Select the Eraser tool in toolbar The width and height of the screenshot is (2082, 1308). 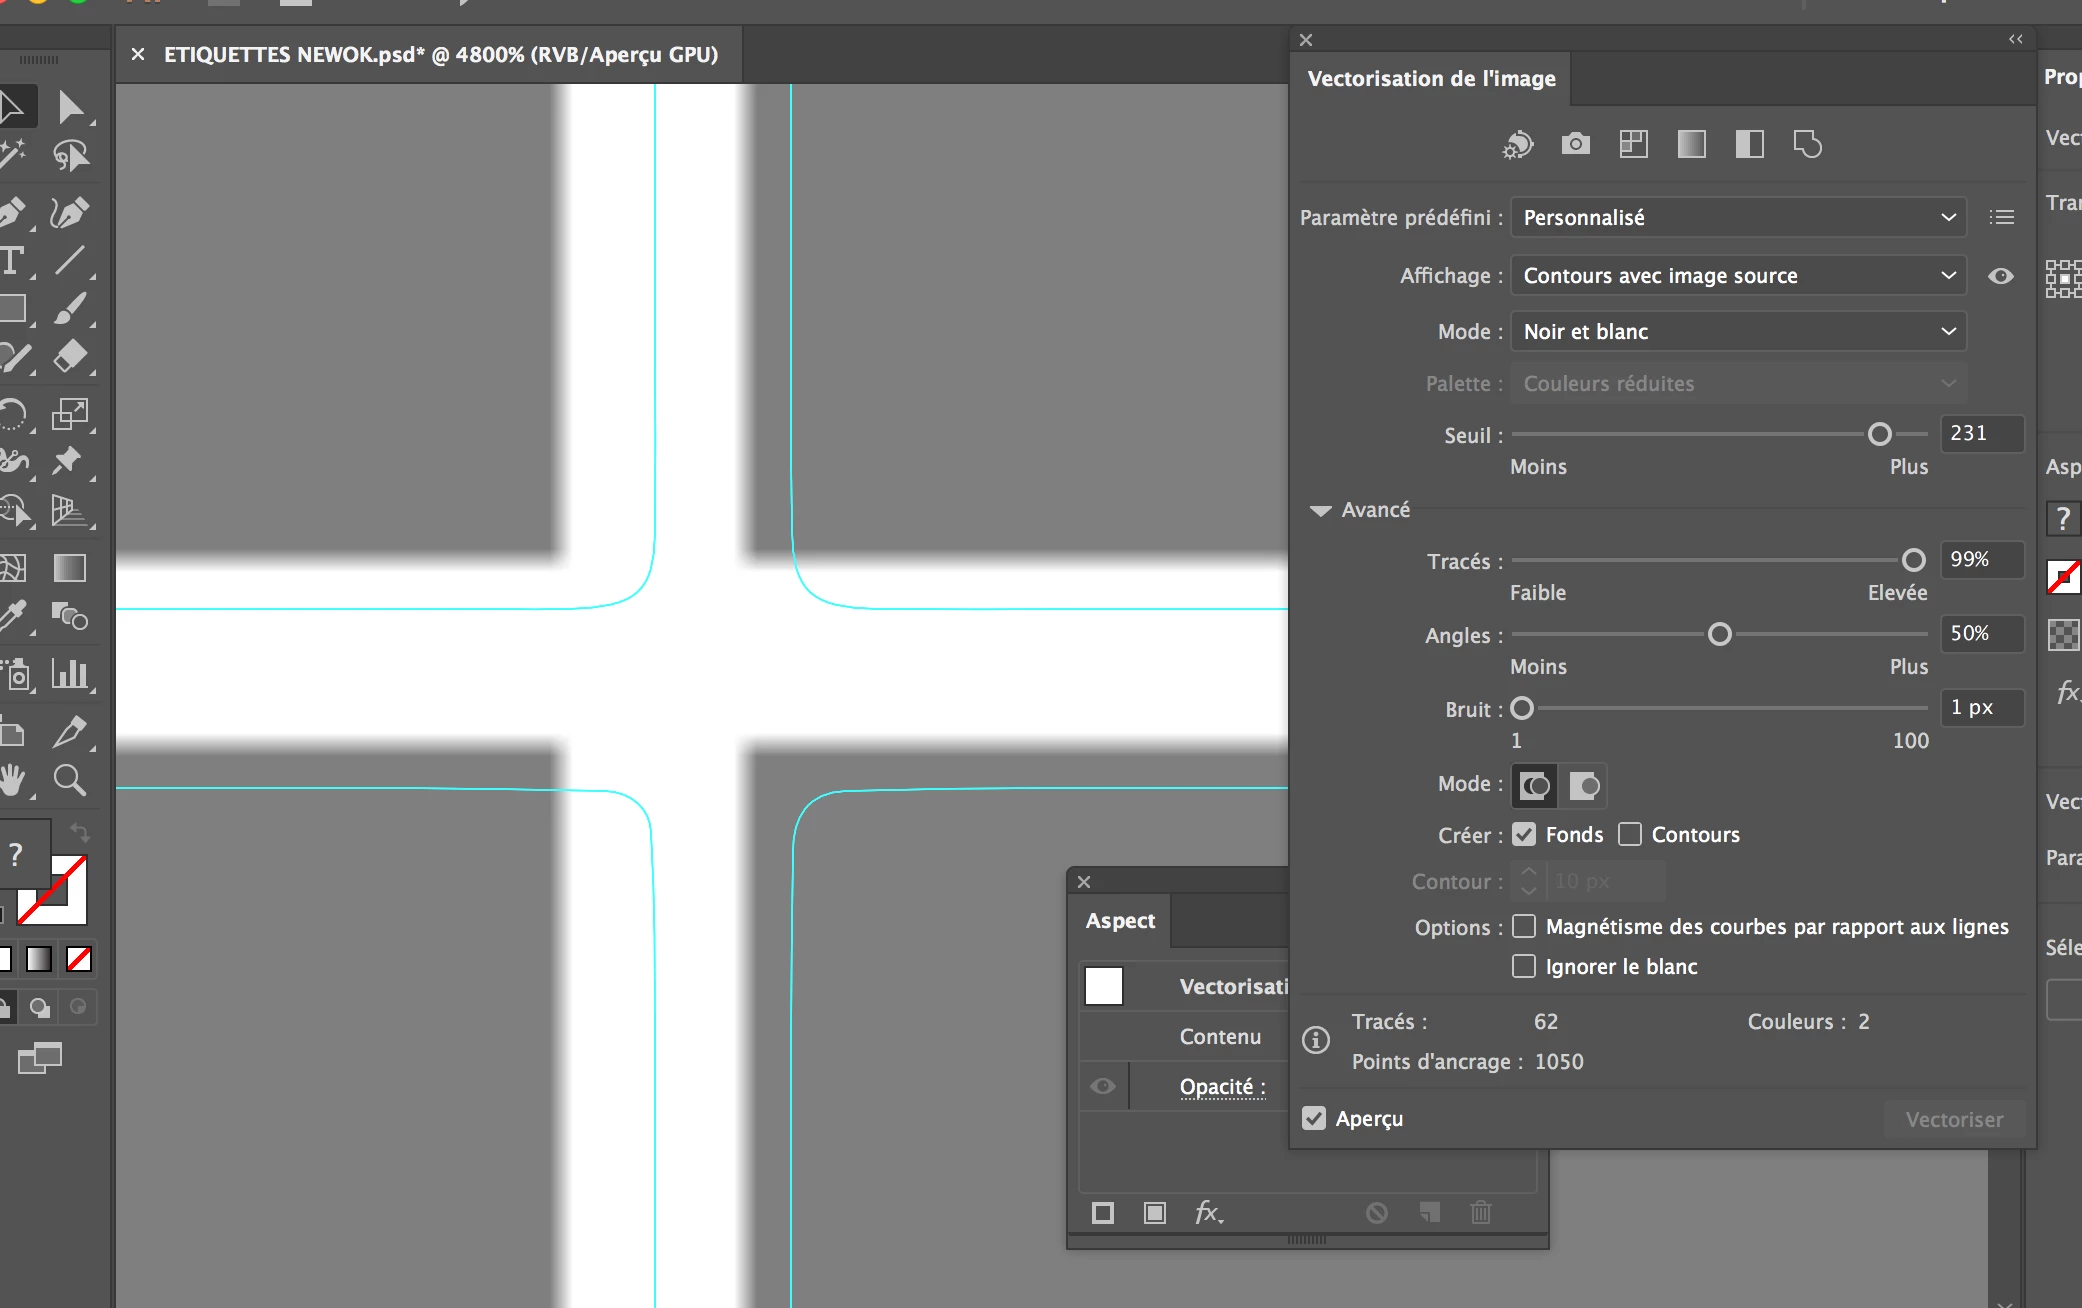[x=70, y=357]
